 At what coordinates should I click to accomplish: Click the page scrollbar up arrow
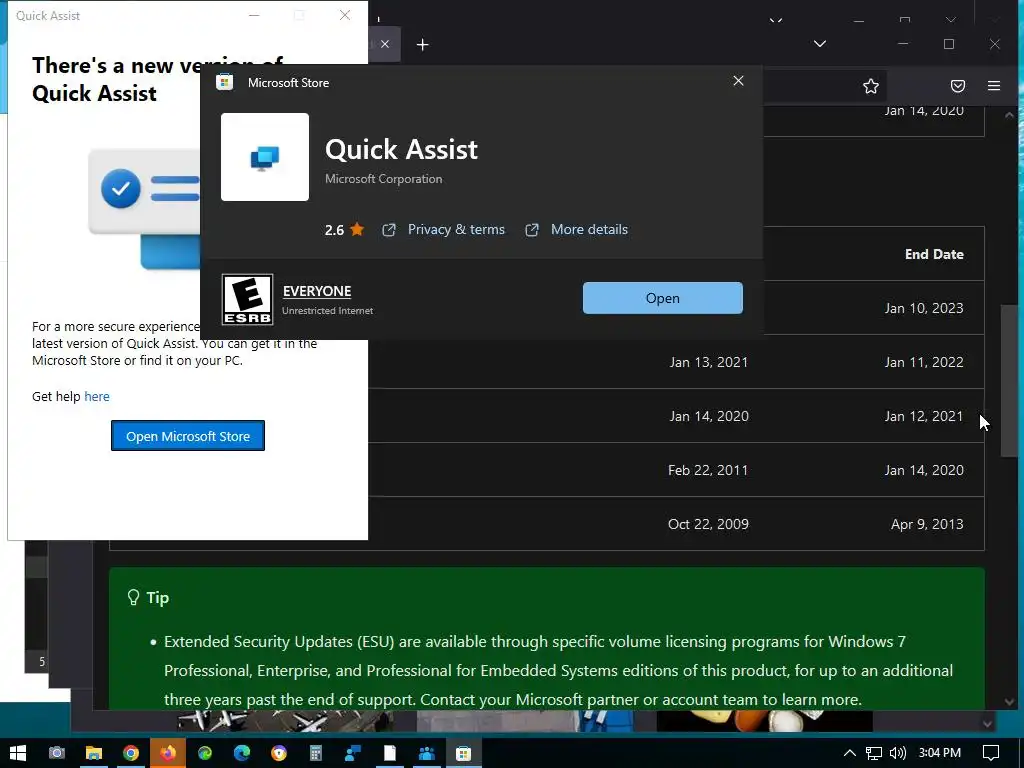click(1009, 115)
